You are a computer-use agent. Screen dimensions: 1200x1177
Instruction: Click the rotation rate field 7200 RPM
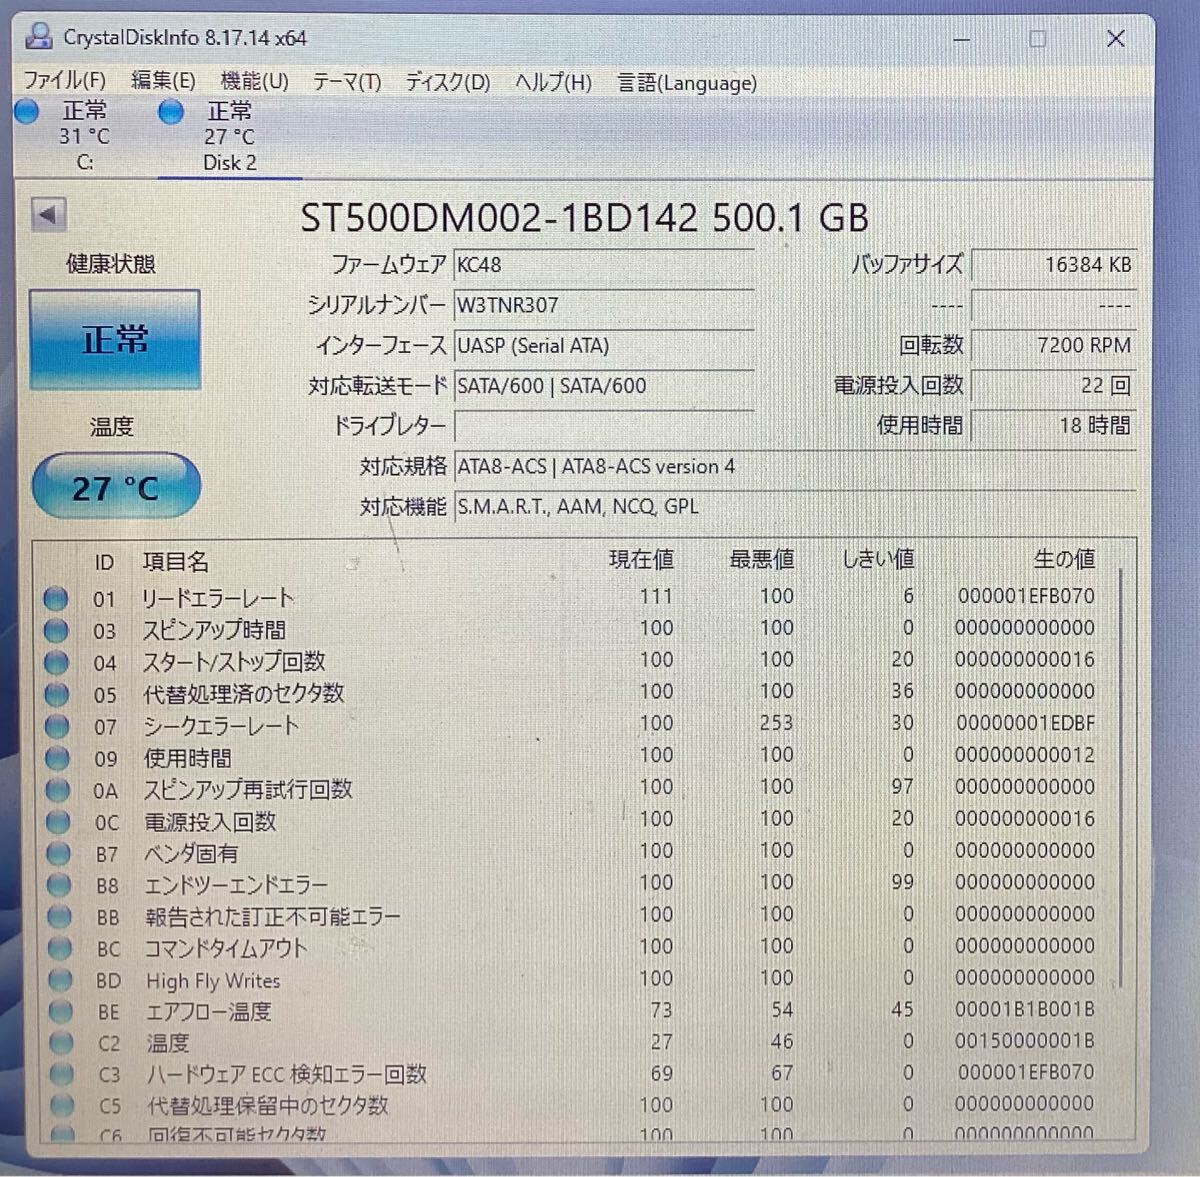(x=1053, y=345)
